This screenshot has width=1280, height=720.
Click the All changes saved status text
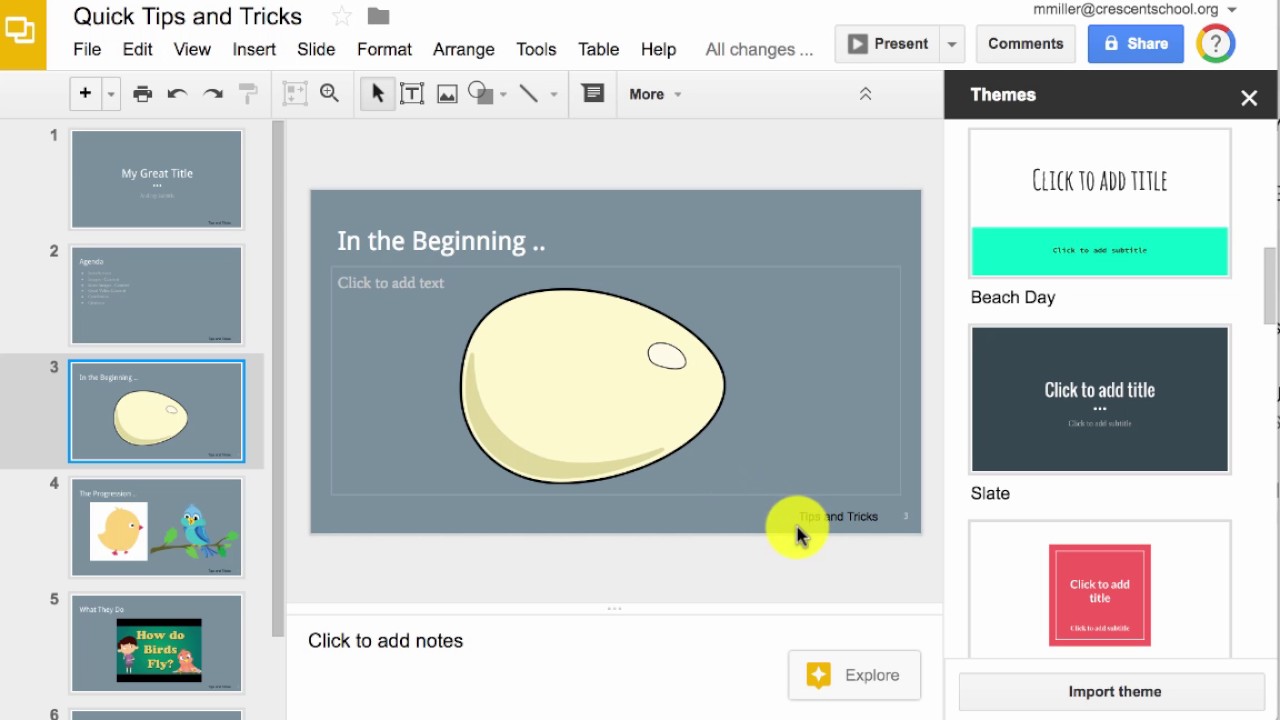759,49
